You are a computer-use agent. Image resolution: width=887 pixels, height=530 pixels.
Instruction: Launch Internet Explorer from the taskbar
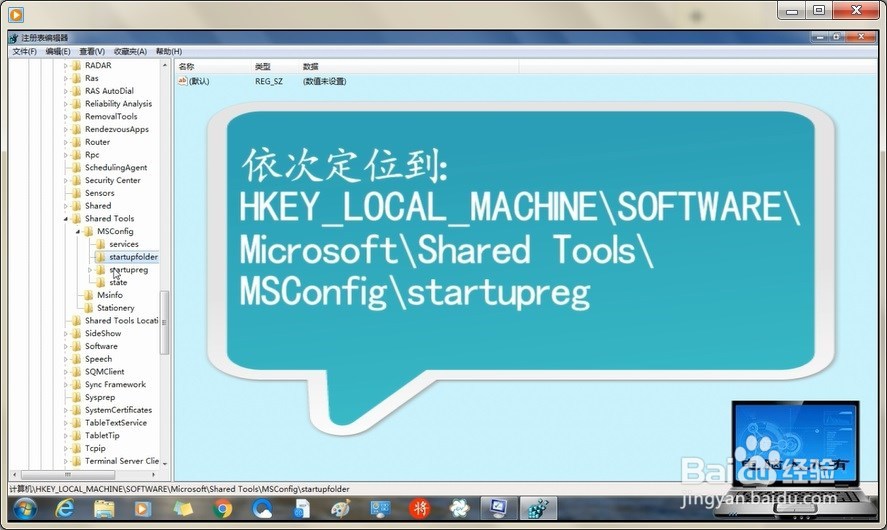[64, 509]
